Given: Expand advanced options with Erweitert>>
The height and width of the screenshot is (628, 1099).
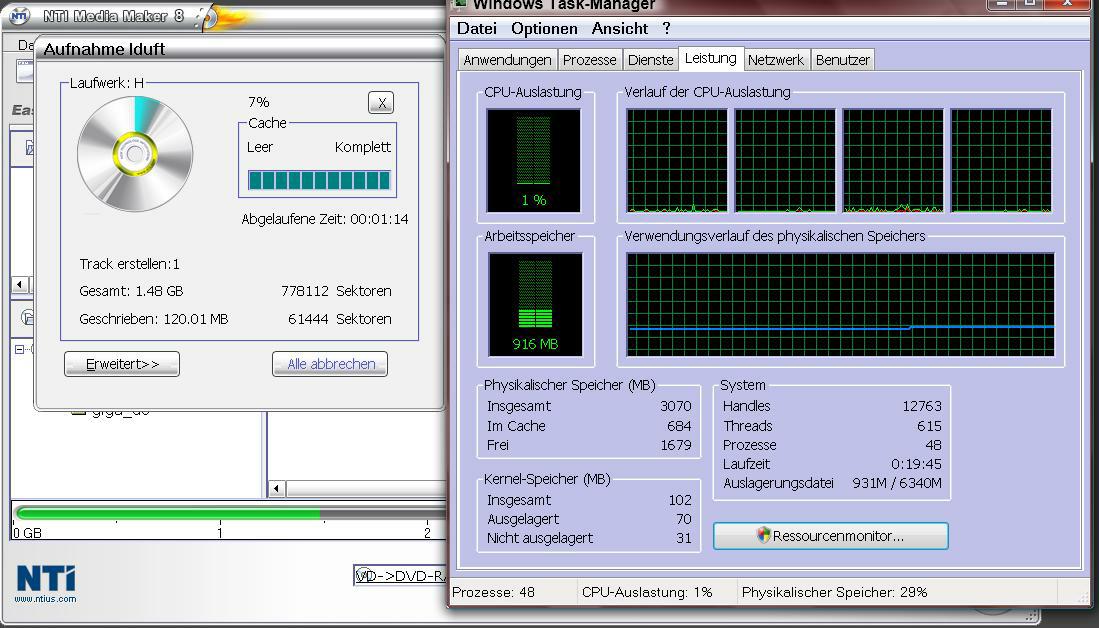Looking at the screenshot, I should 122,364.
